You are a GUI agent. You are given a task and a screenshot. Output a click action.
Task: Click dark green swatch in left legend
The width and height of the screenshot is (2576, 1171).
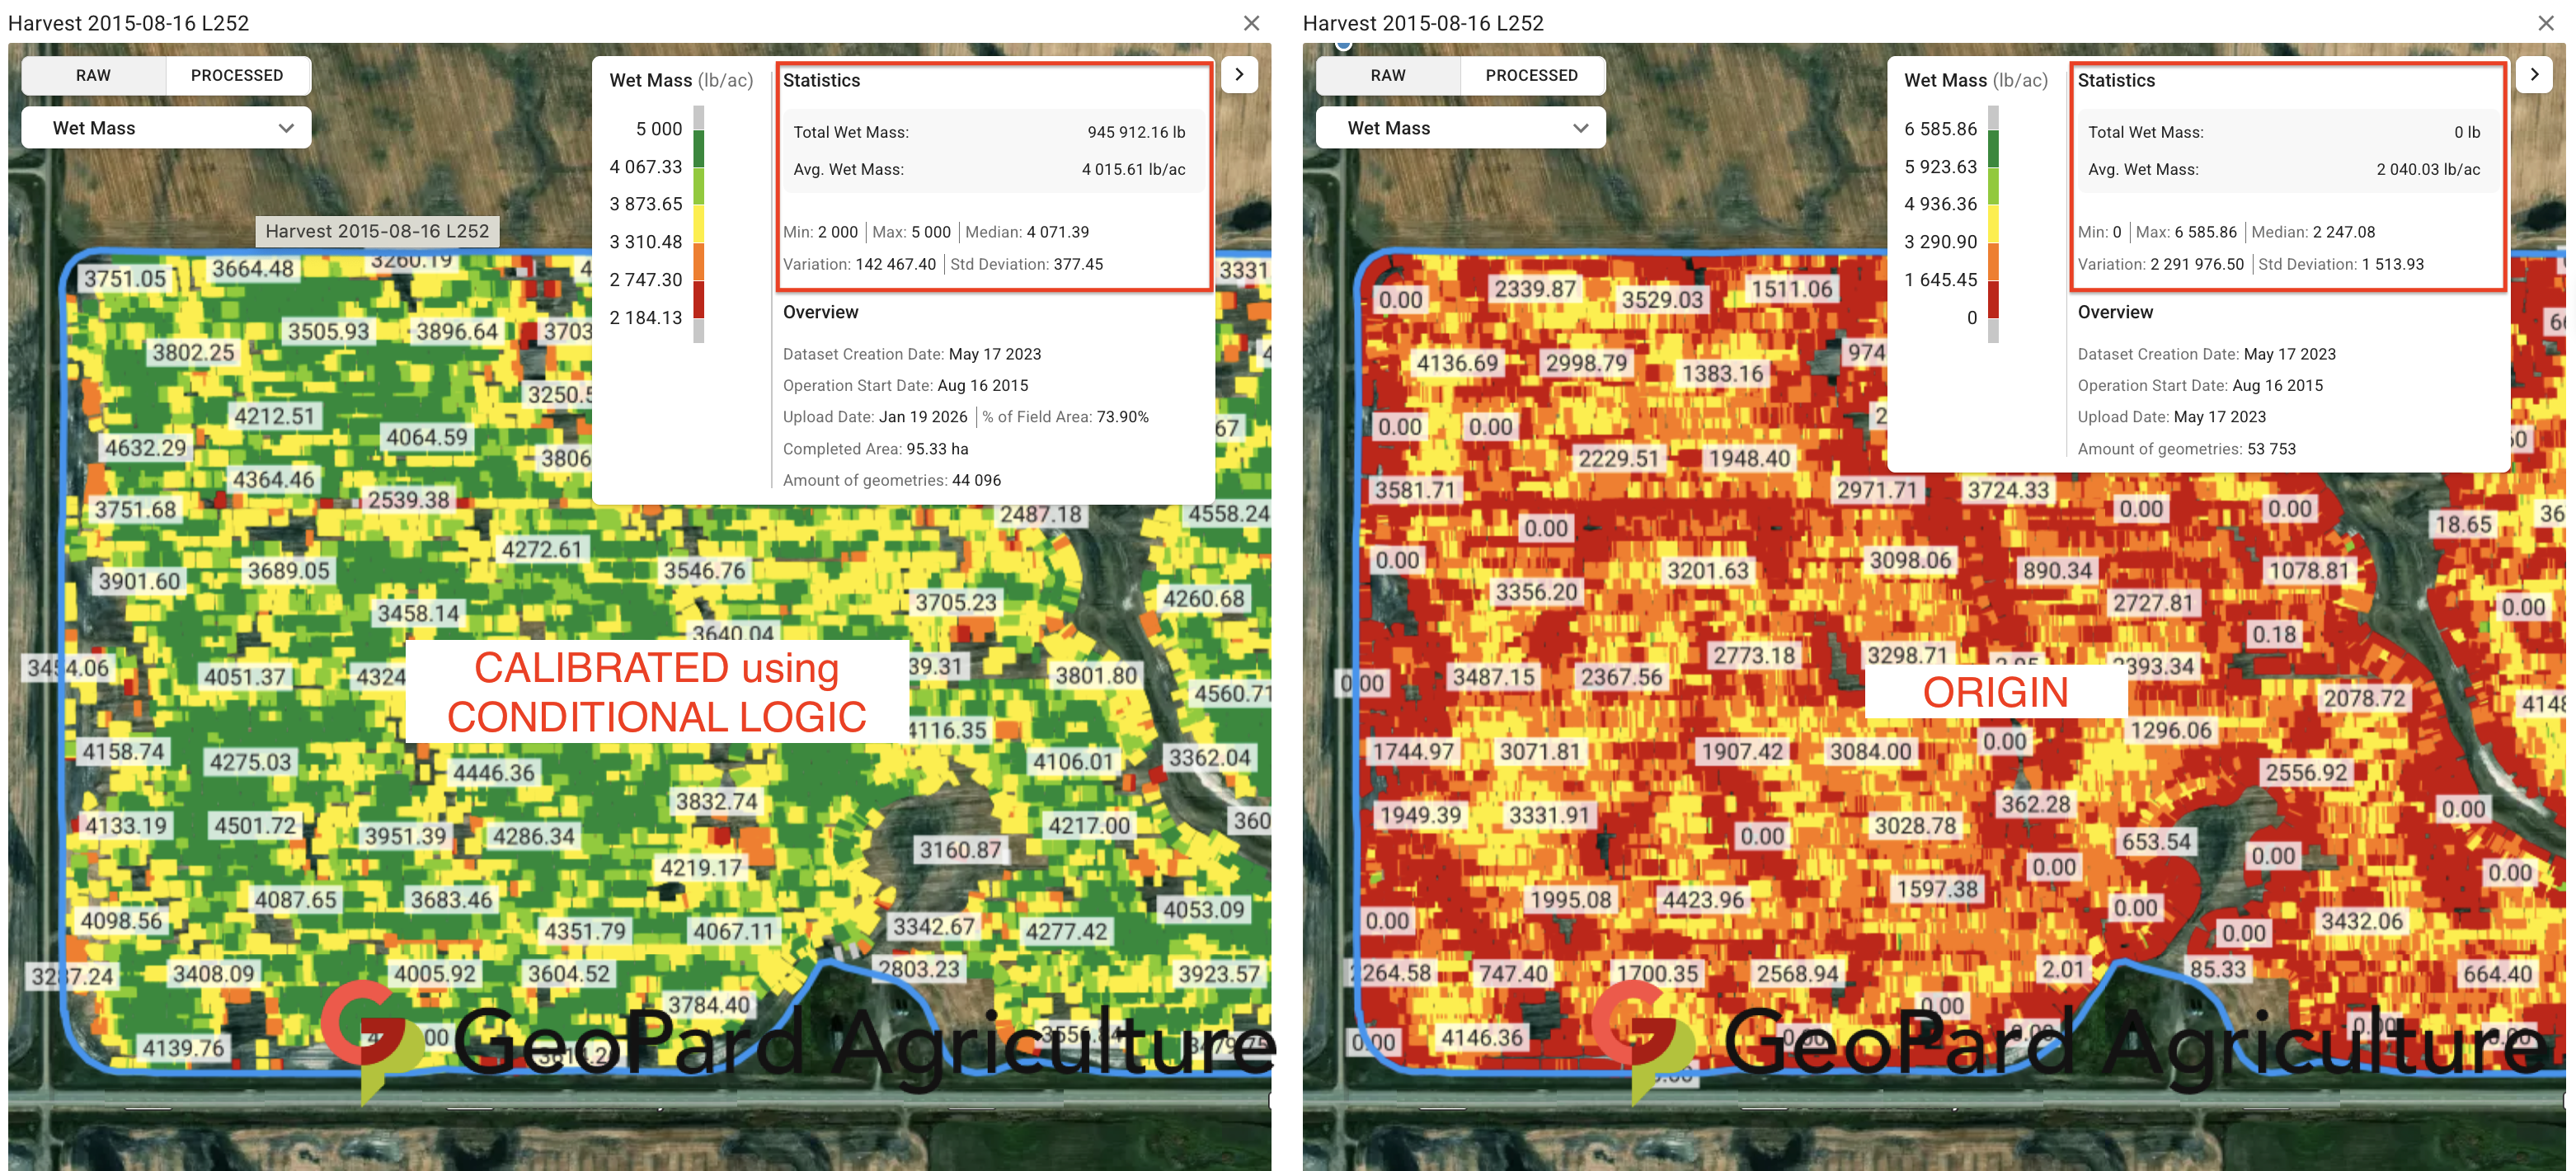(x=699, y=148)
